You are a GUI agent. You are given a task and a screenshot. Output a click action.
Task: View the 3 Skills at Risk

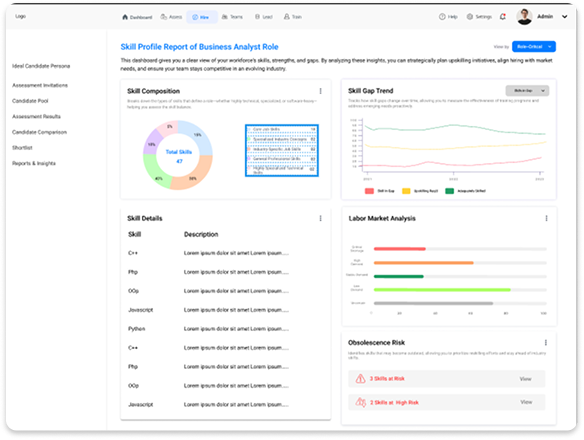pyautogui.click(x=526, y=379)
